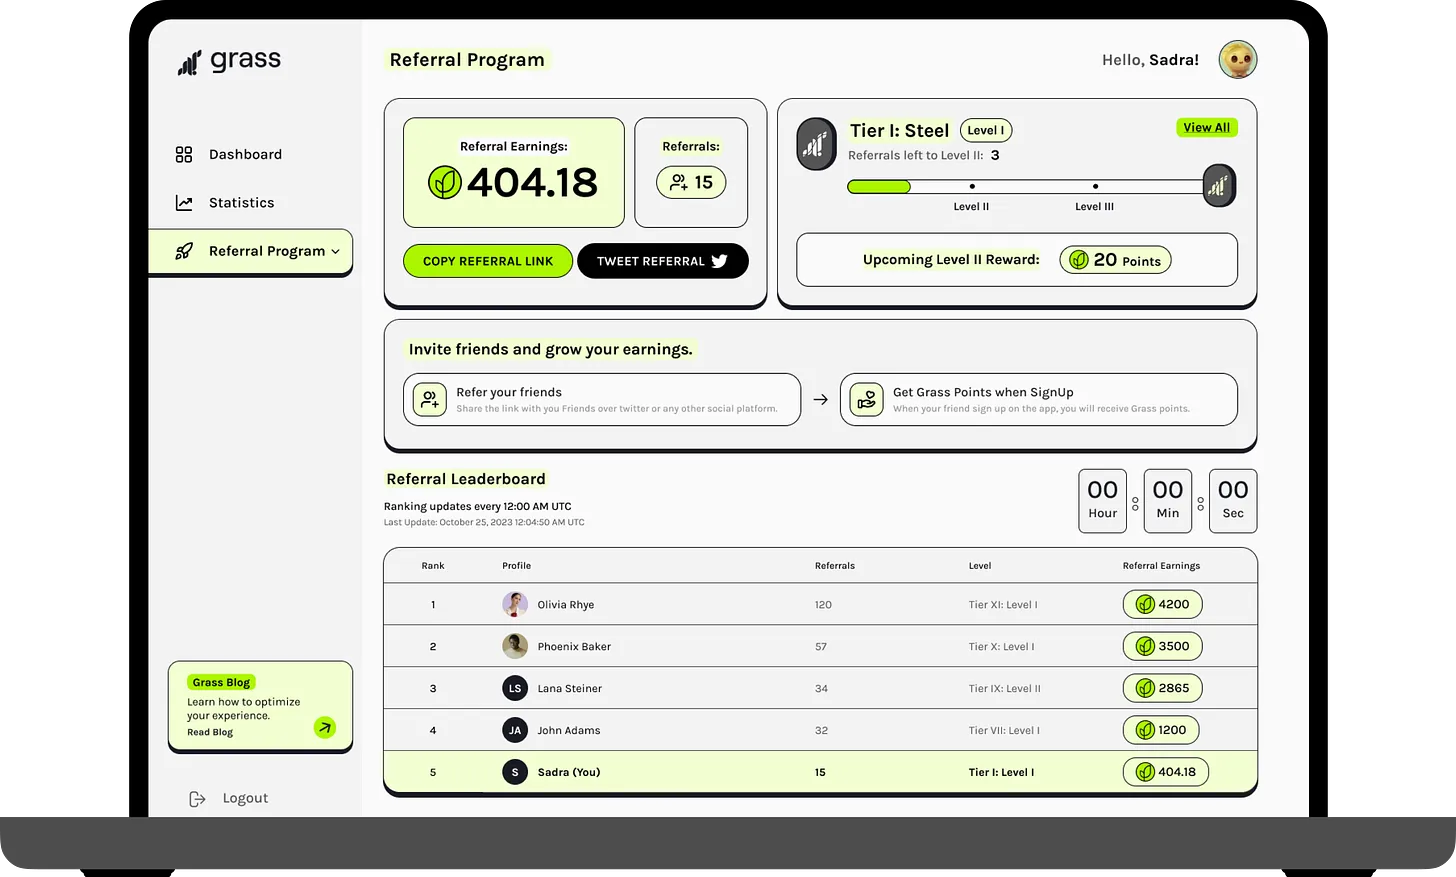This screenshot has height=877, width=1456.
Task: Click the green arrow on Grass Blog card
Action: point(325,727)
